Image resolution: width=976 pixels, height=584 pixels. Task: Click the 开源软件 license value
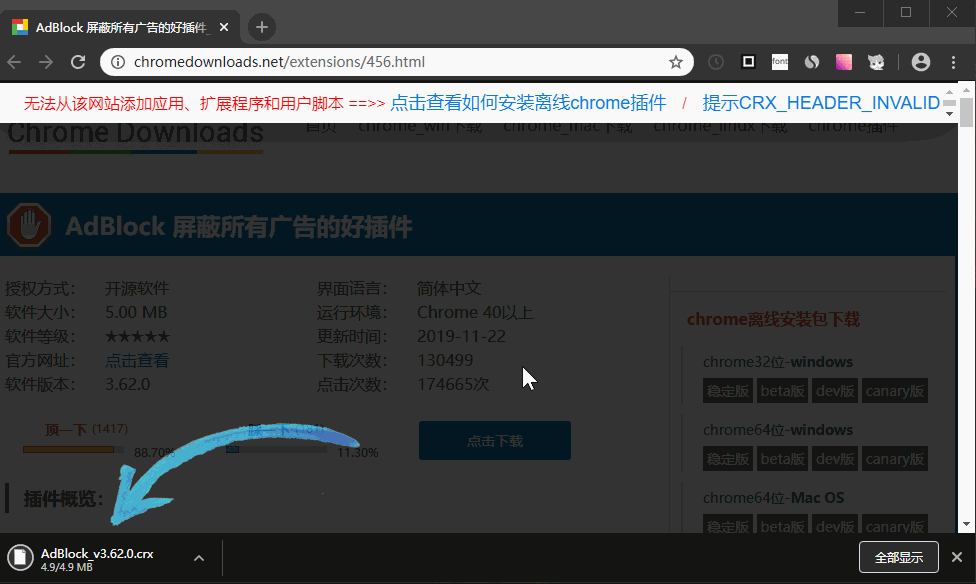click(137, 288)
